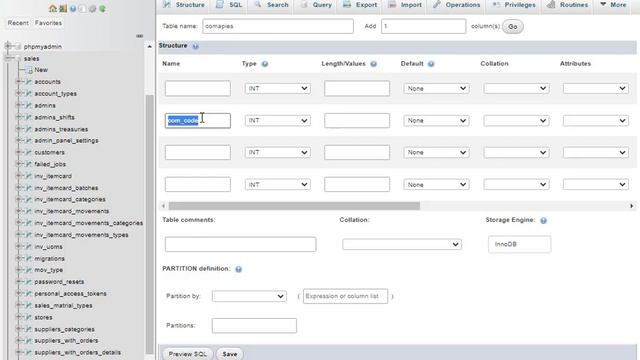
Task: Open the Routines tab
Action: pos(567,5)
